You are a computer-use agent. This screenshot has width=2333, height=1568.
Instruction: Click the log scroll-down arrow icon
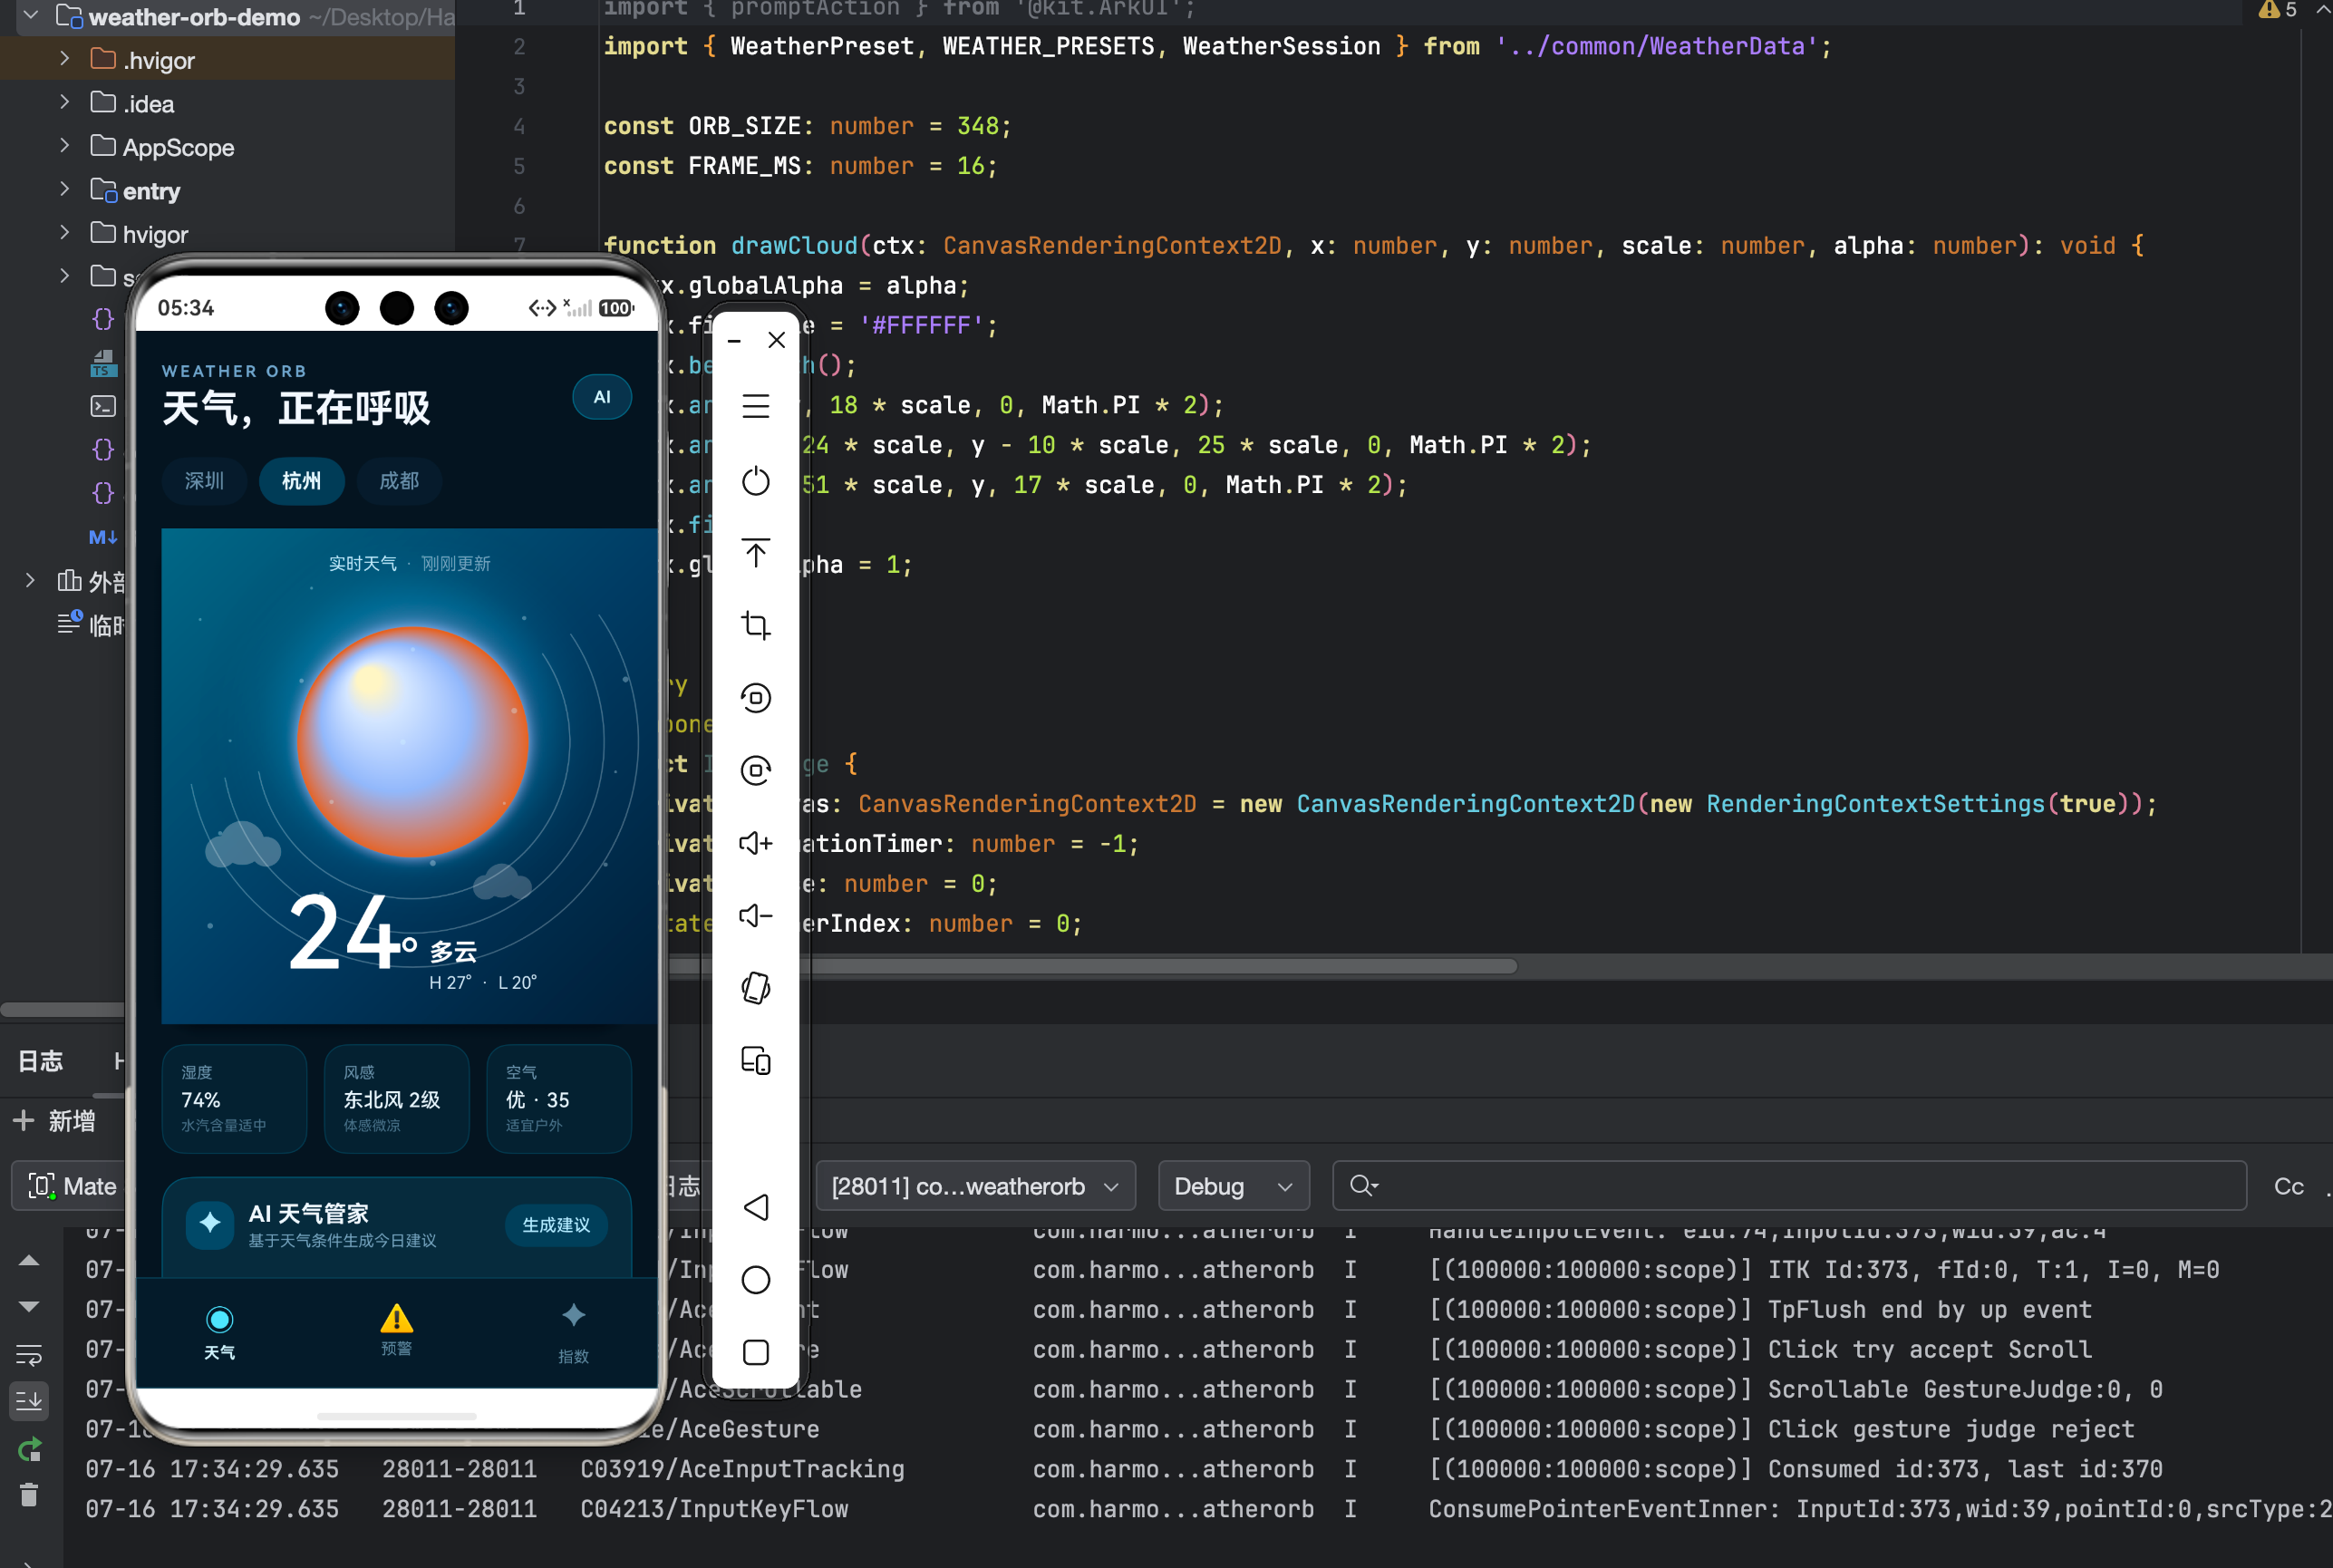click(29, 1306)
